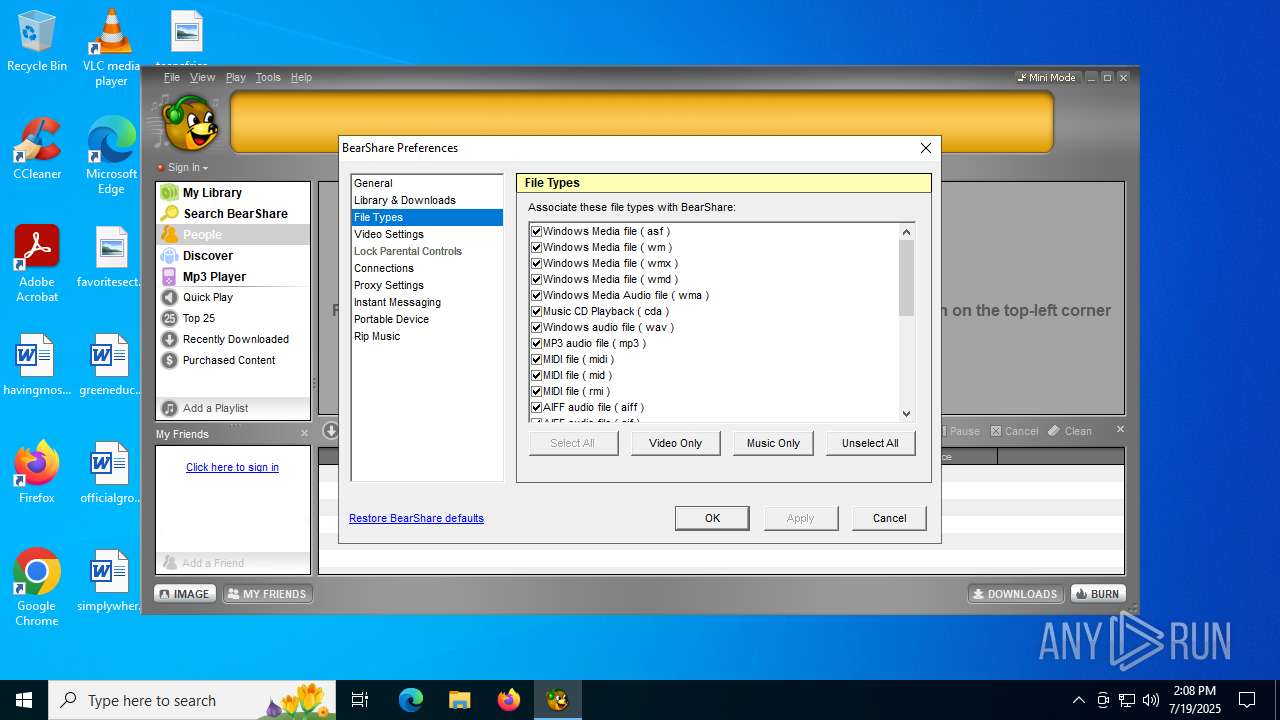Viewport: 1280px width, 720px height.
Task: Open the greeneduc Word document
Action: tap(111, 365)
